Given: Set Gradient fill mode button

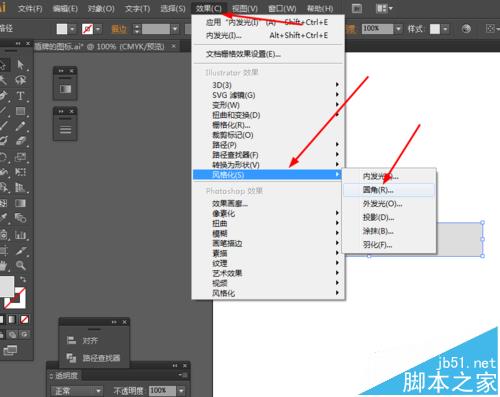Looking at the screenshot, I should [12, 320].
